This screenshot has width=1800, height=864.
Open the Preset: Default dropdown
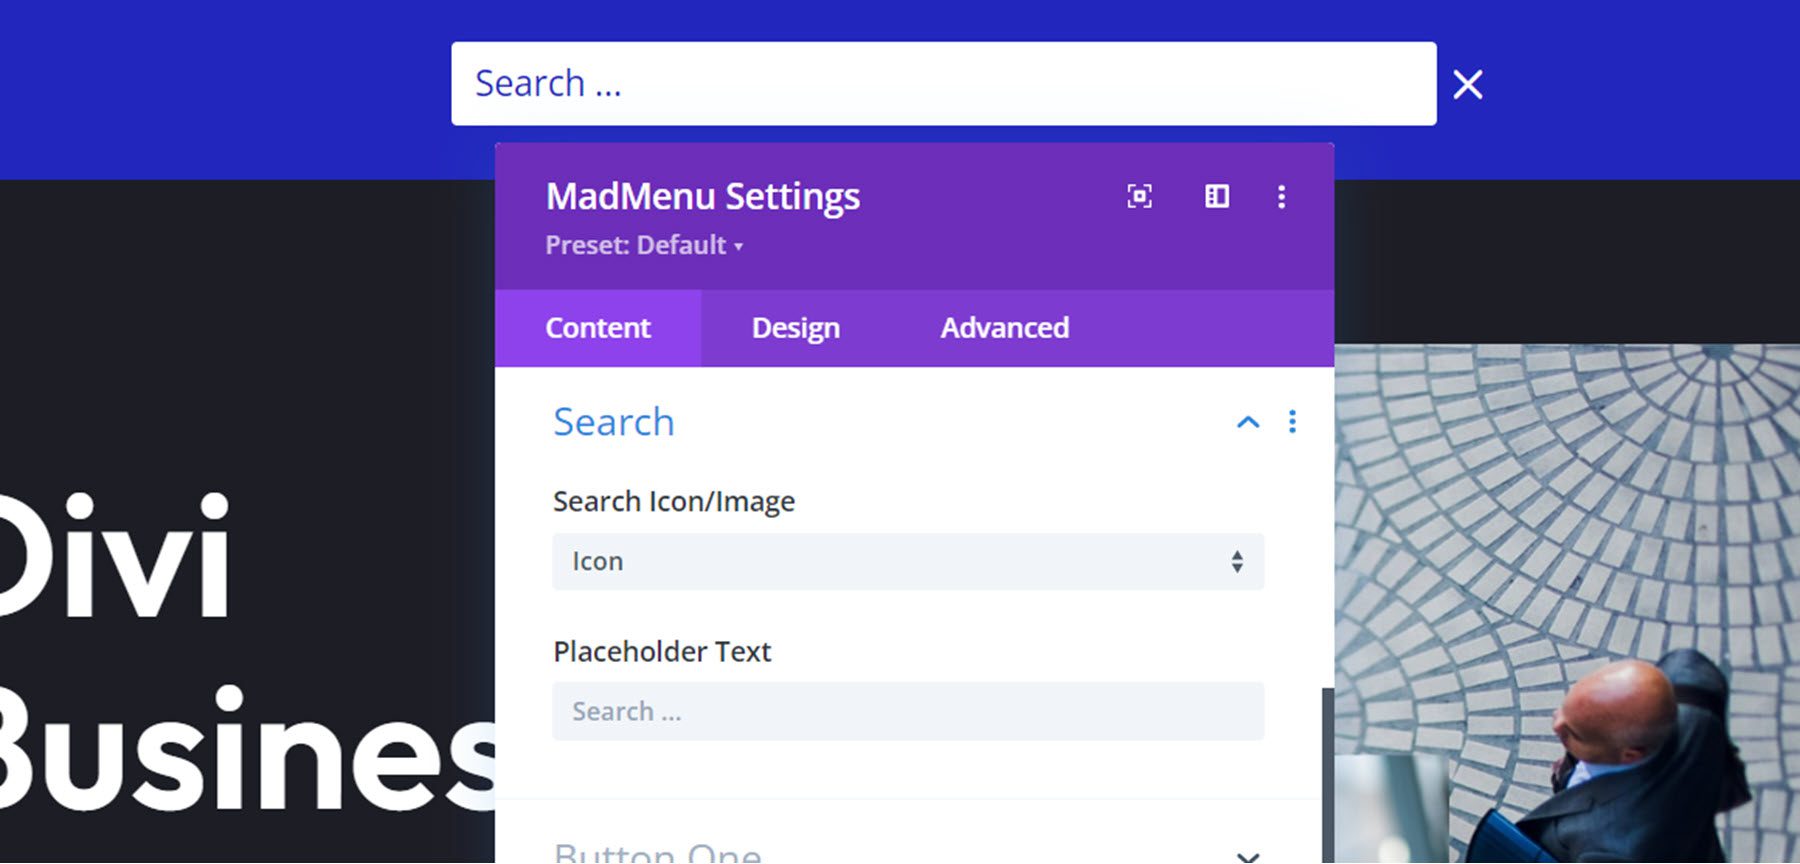point(644,245)
